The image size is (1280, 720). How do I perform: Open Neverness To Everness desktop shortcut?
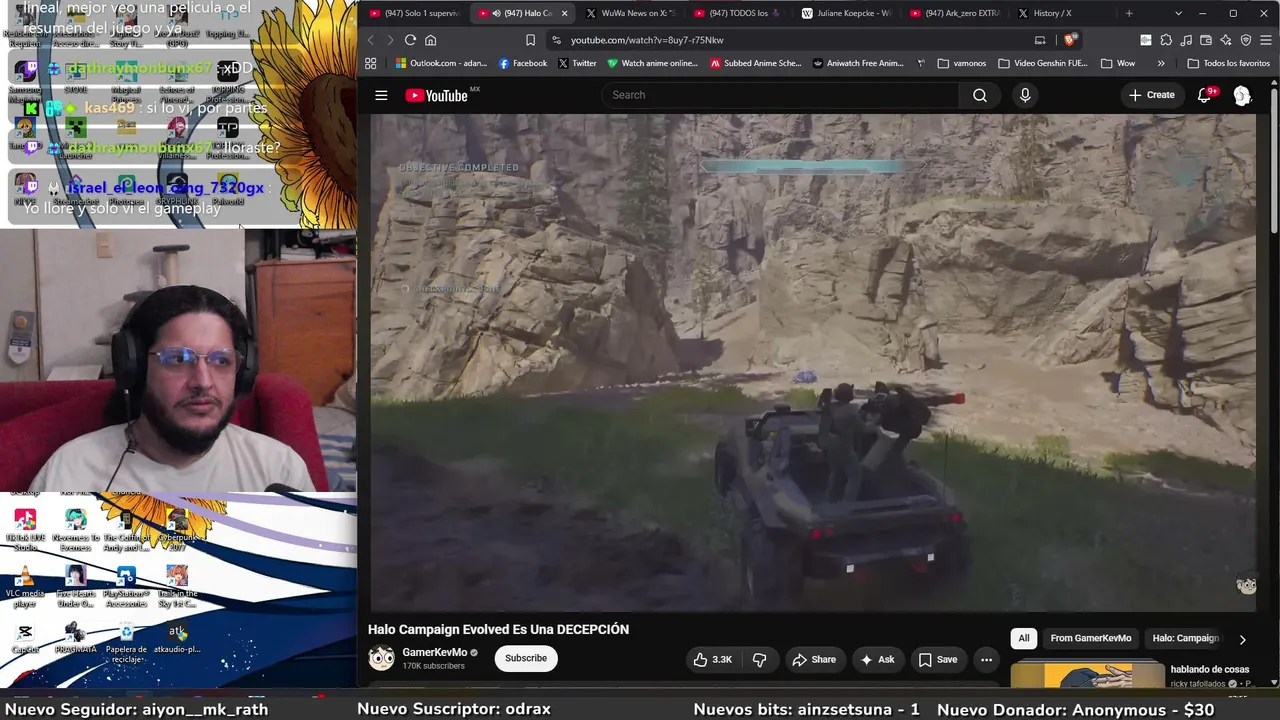click(x=75, y=529)
